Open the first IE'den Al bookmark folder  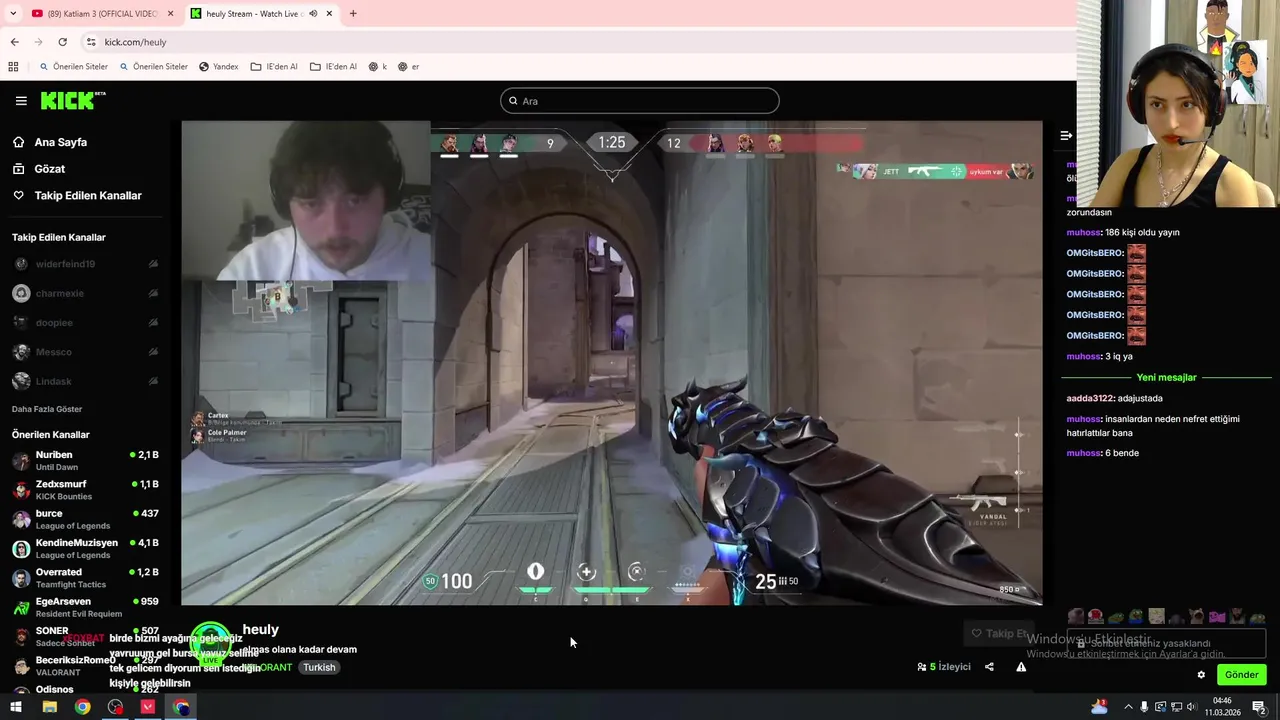coord(274,67)
